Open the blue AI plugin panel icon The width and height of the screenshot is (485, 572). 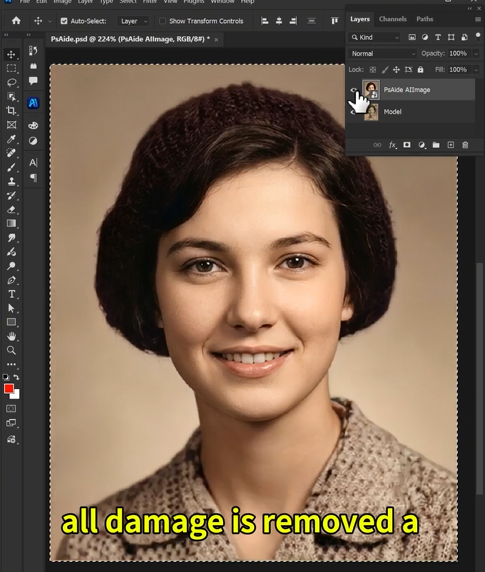(33, 103)
